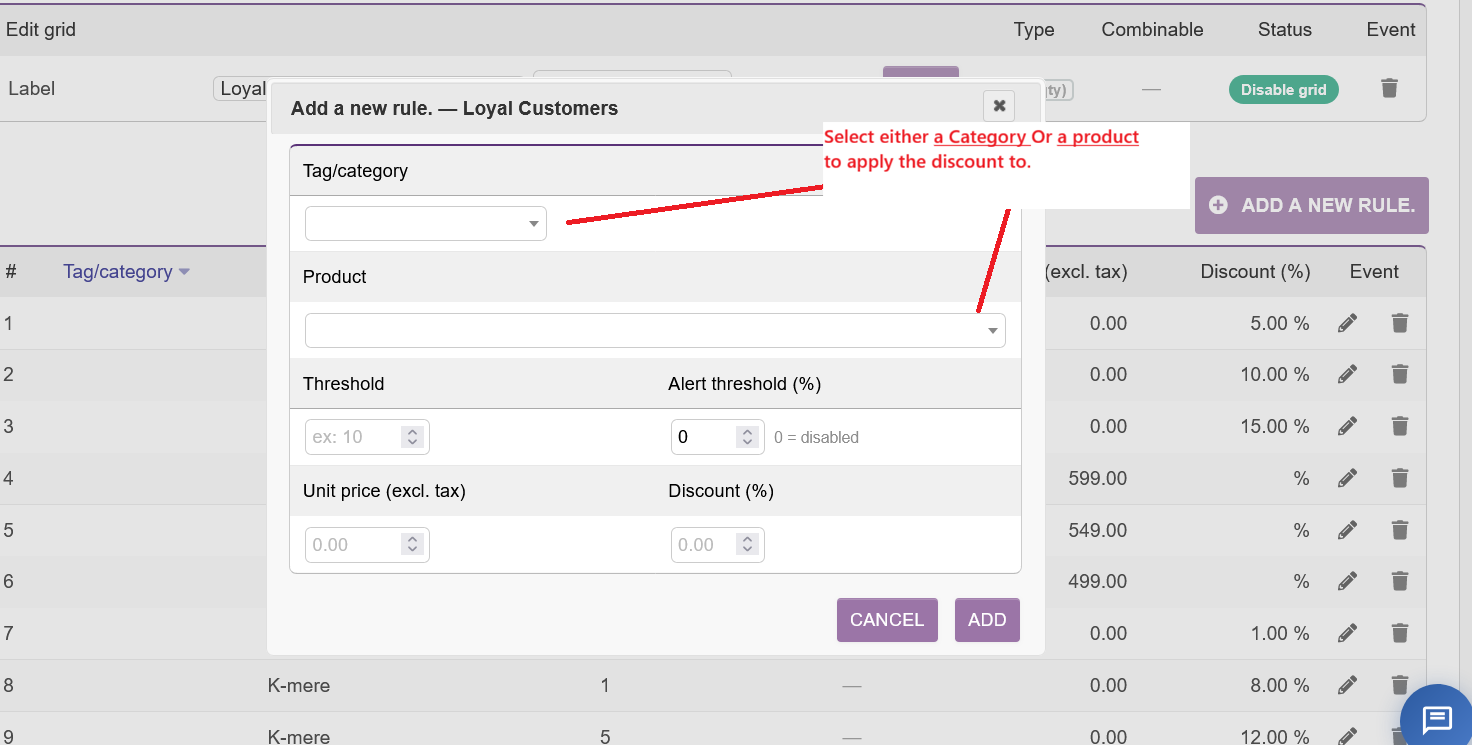Edit rule 3 with 15.00 % discount
The width and height of the screenshot is (1472, 745).
coord(1348,426)
